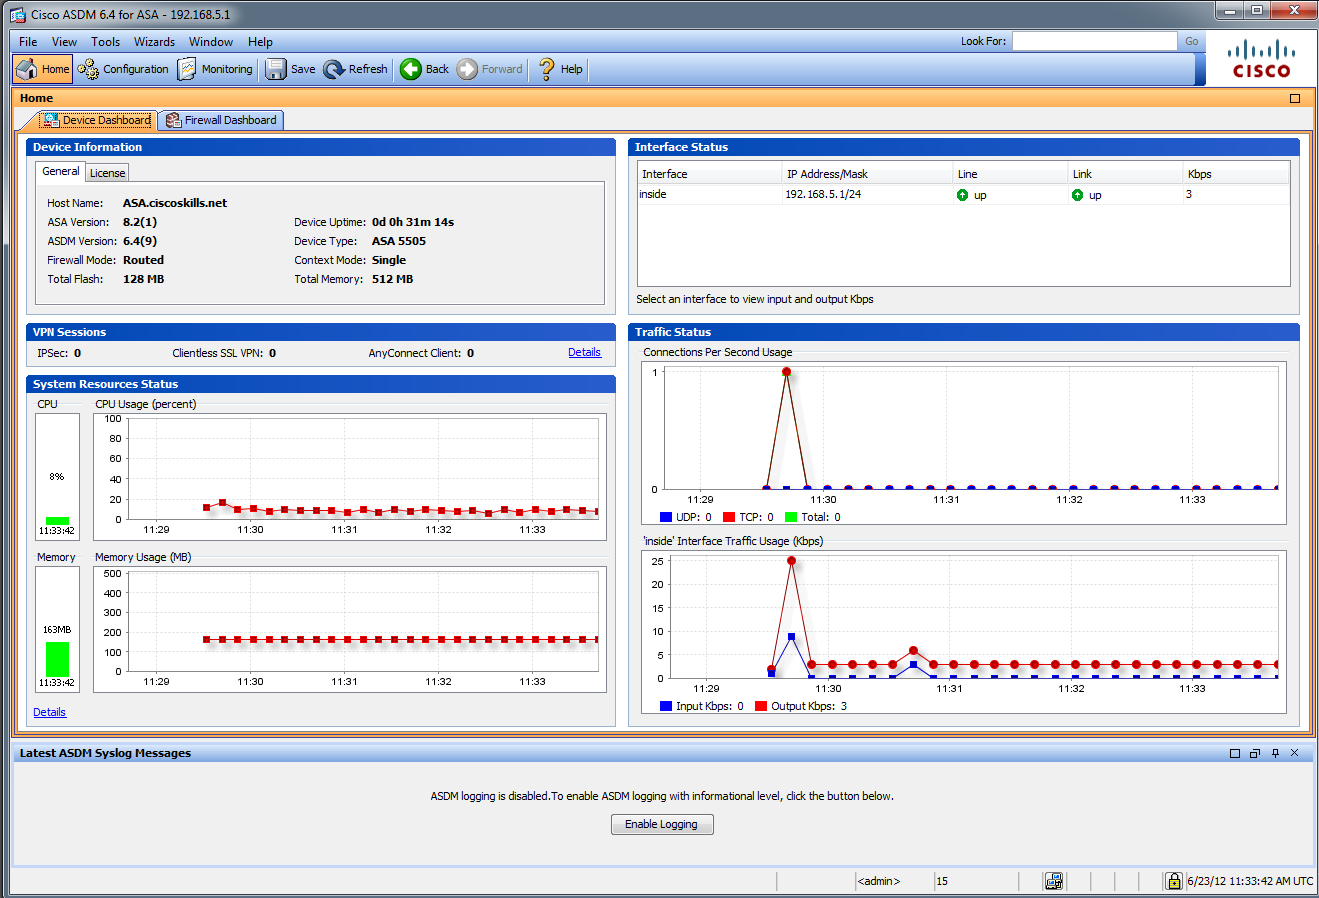The width and height of the screenshot is (1319, 898).
Task: Click the Save floppy-disk toolbar button
Action: [x=291, y=69]
